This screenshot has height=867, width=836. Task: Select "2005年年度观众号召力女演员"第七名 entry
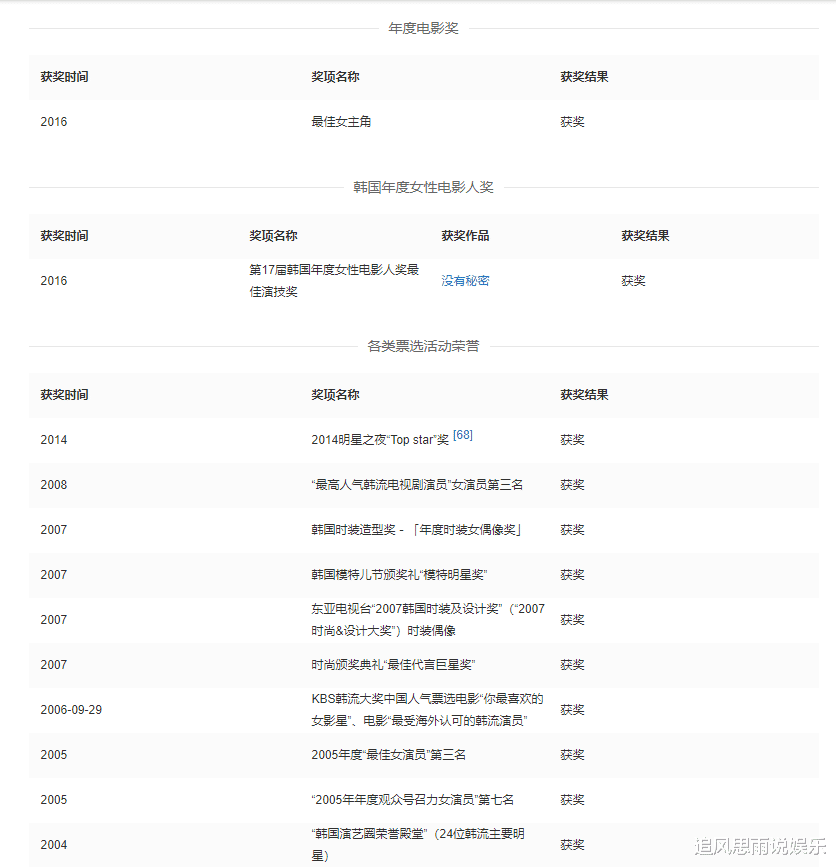412,800
